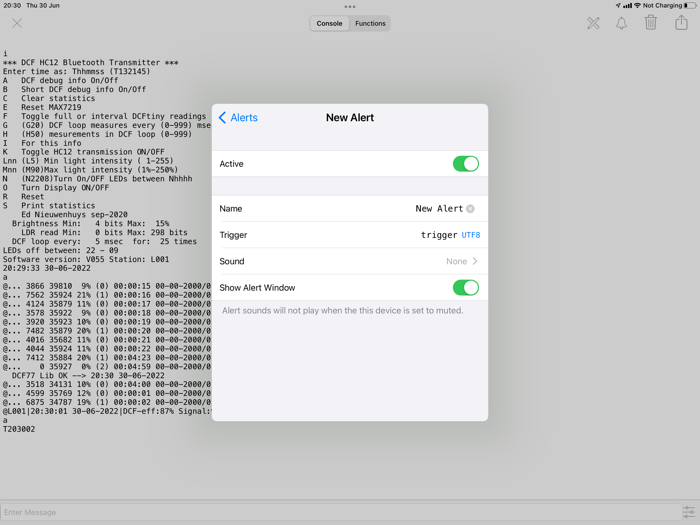Viewport: 700px width, 525px height.
Task: Select the muted device alert note
Action: click(x=342, y=310)
